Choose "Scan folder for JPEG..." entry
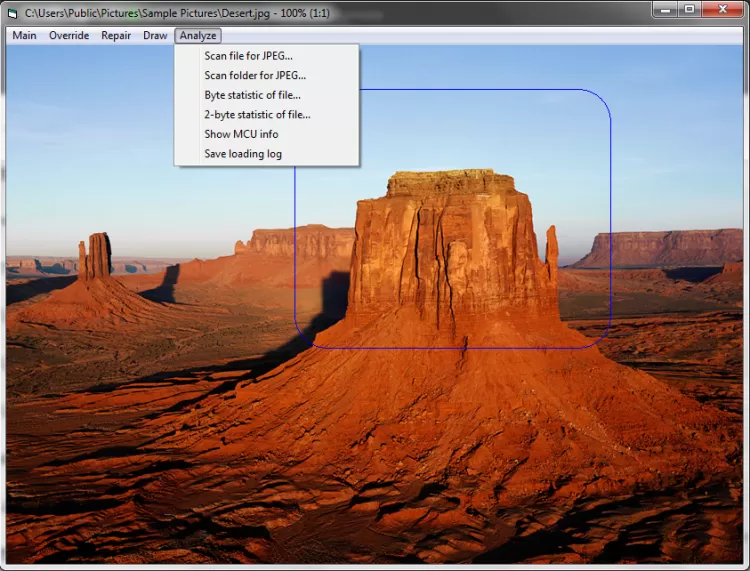This screenshot has width=750, height=571. point(255,75)
